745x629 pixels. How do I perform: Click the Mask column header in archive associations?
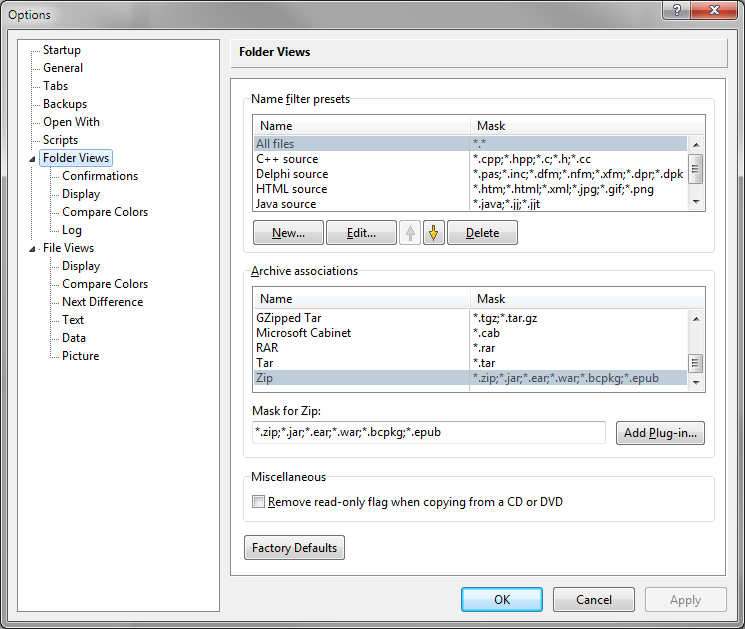587,299
